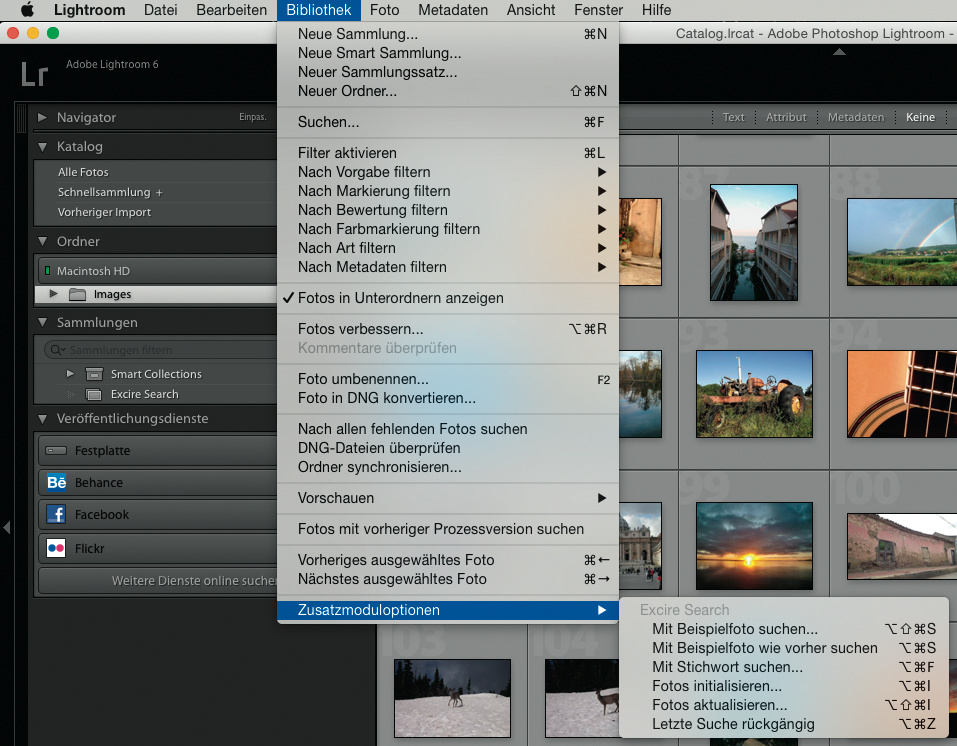Viewport: 957px width, 746px height.
Task: Select the Keine filter option
Action: (x=920, y=117)
